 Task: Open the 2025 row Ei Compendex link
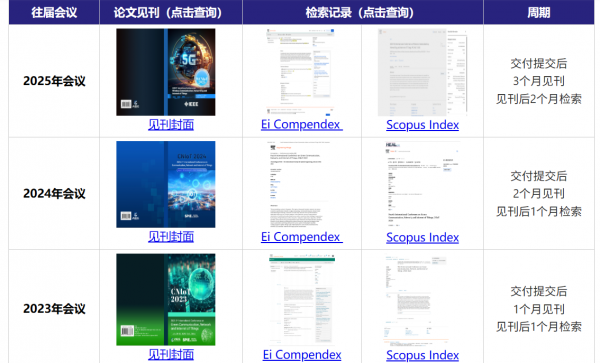(302, 124)
